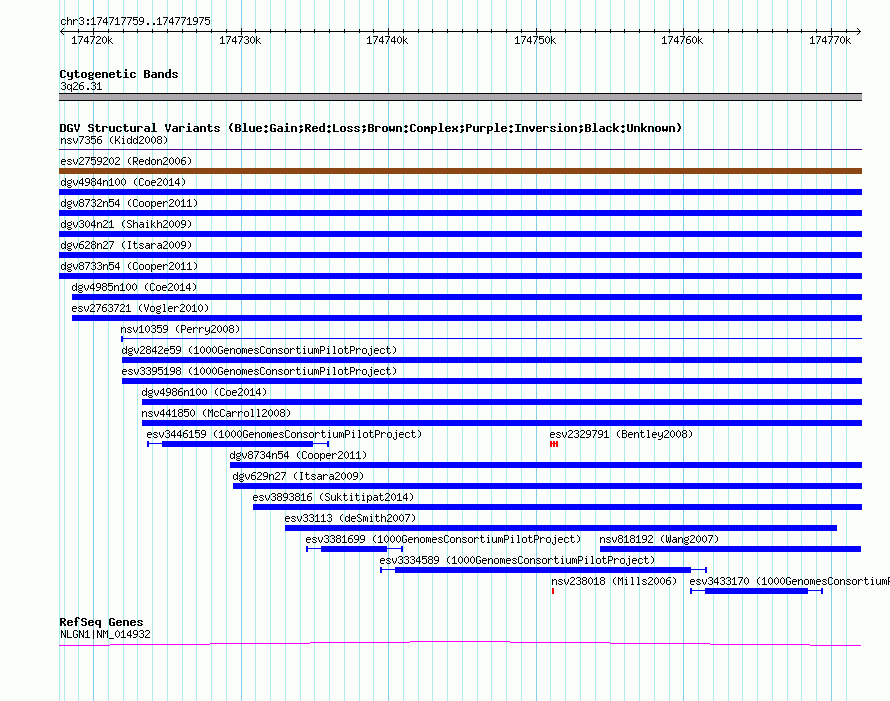Click the magenta NLGN1 gene line
The image size is (890, 701).
[460, 643]
